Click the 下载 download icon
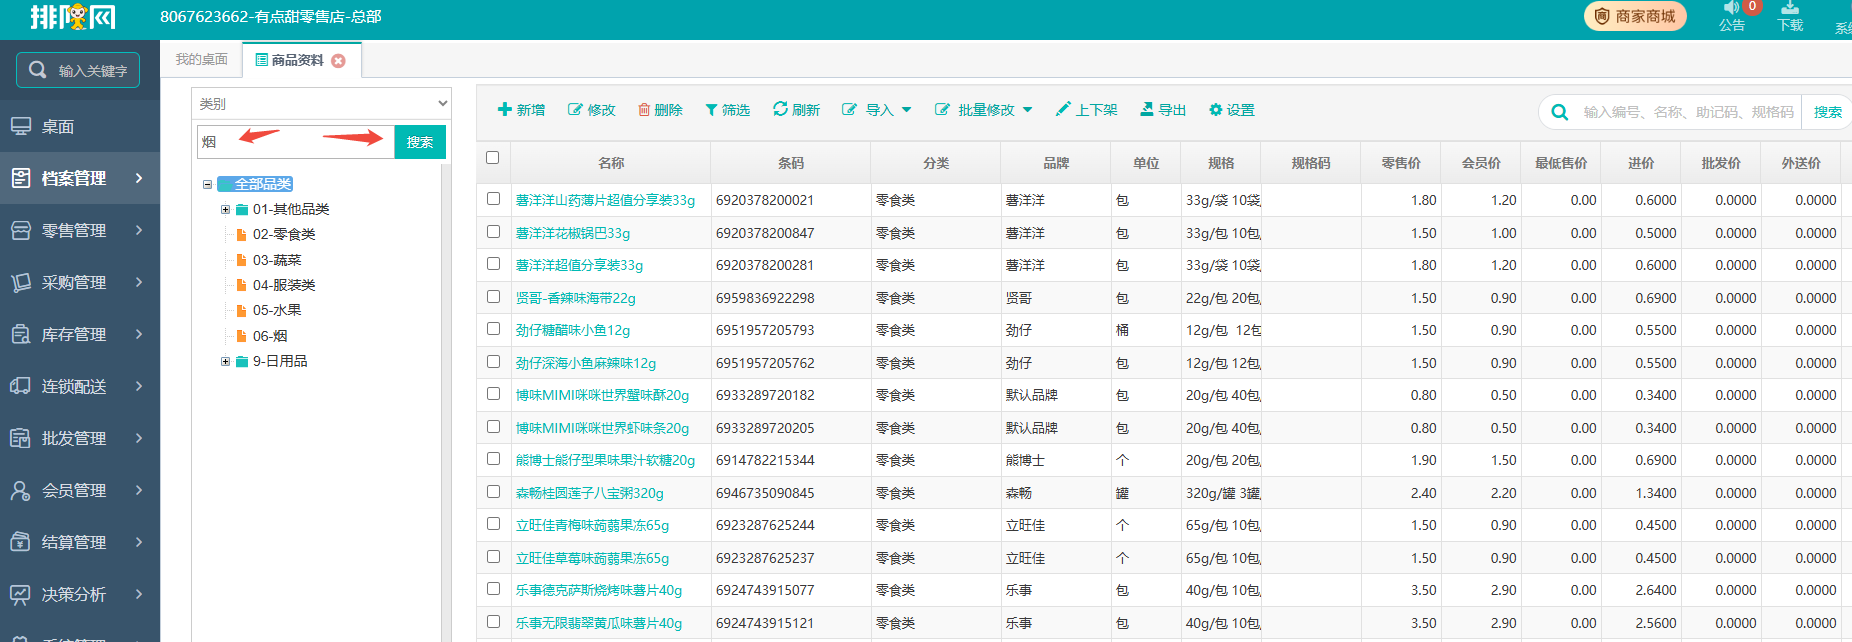Screen dimensions: 1852x642 [x=1790, y=8]
